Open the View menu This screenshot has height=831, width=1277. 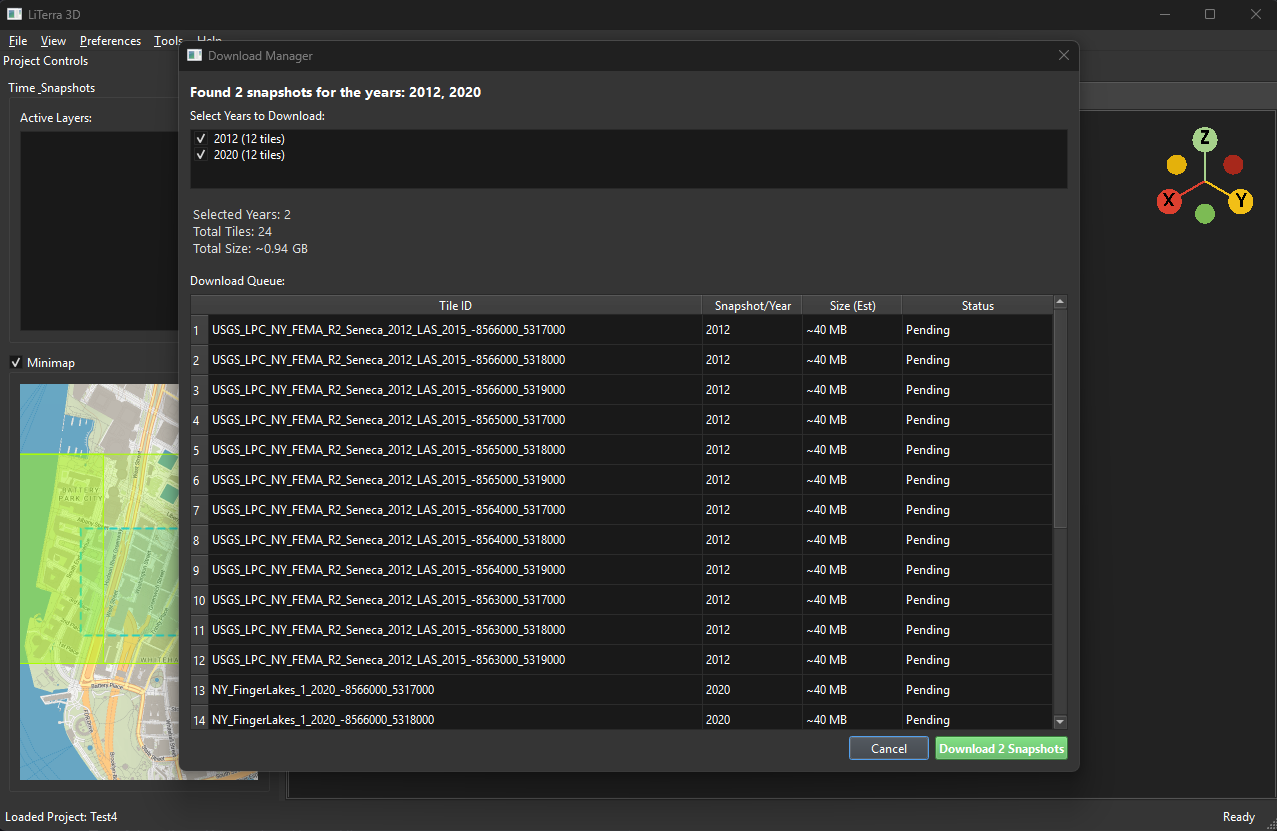pos(53,41)
